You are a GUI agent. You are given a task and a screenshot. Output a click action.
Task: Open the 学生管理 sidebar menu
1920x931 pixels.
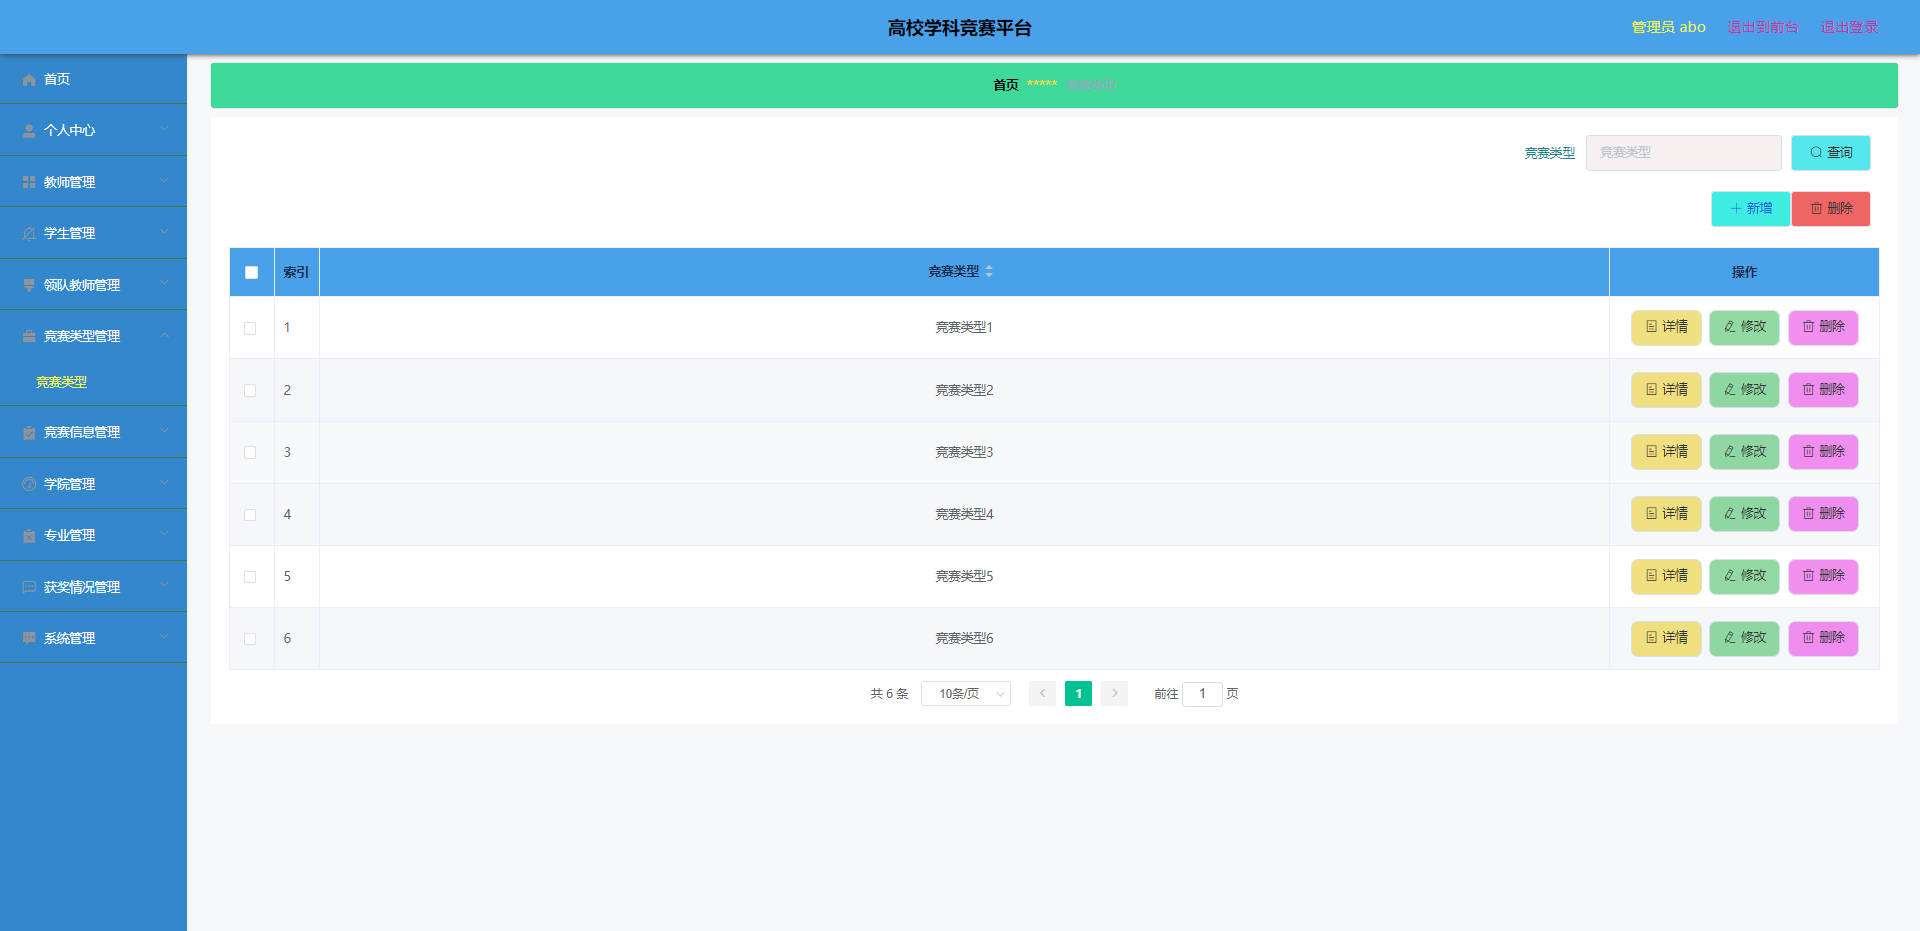coord(93,233)
